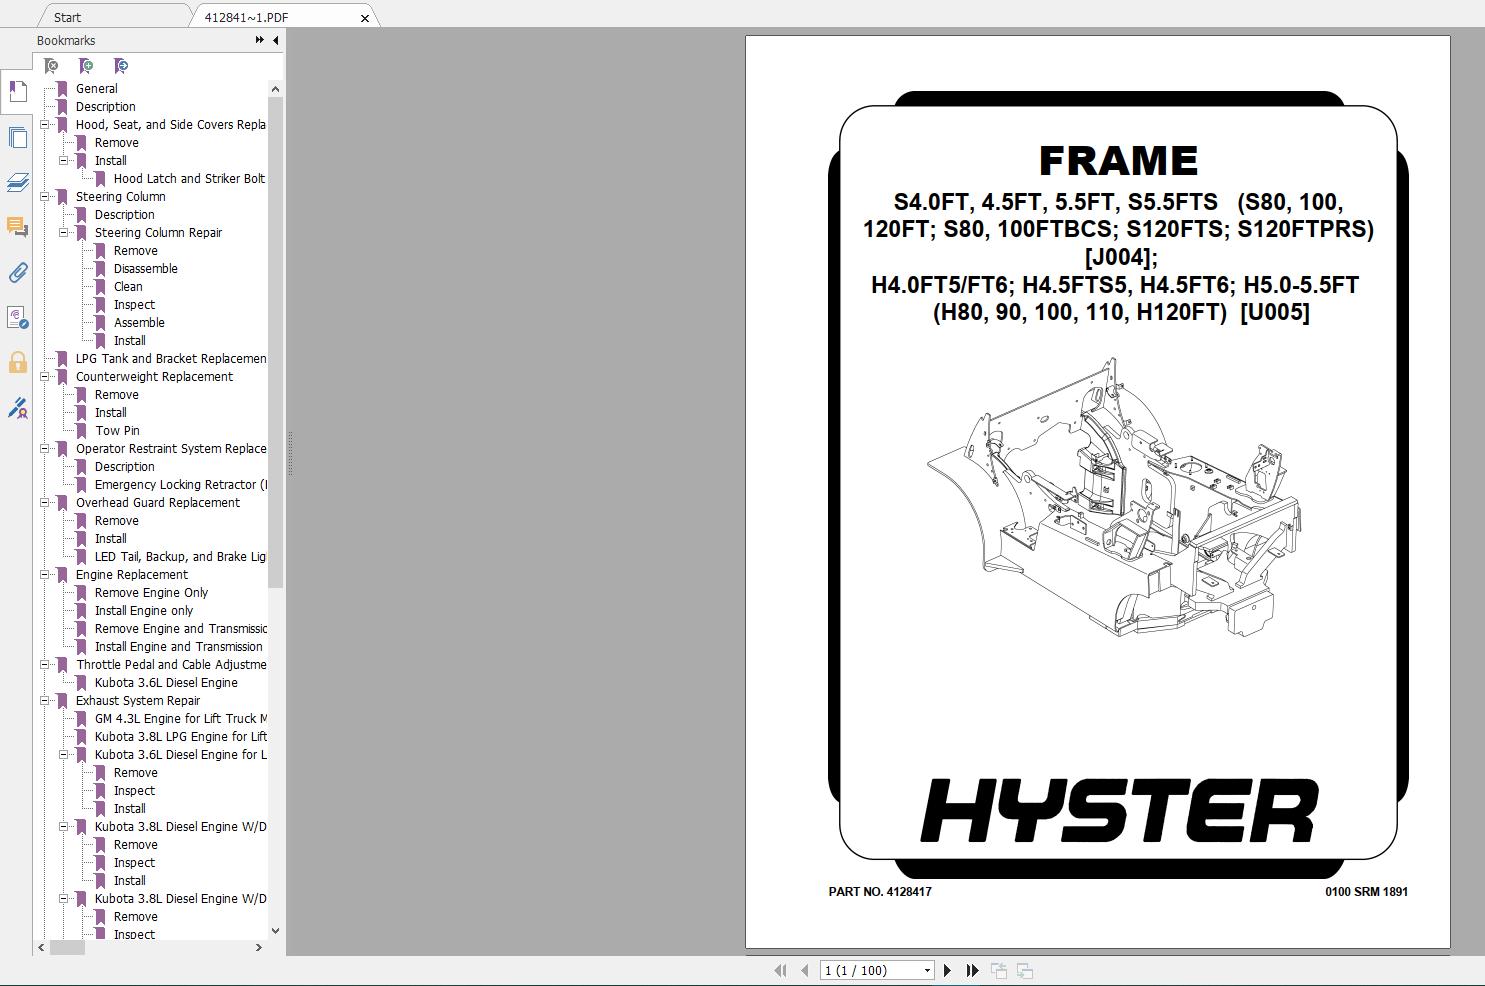Click the next view icon in status bar
Screen dimensions: 1485x986
(x=1024, y=970)
